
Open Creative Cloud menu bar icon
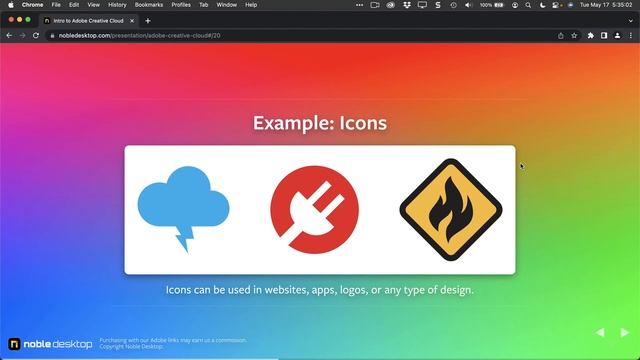point(391,5)
